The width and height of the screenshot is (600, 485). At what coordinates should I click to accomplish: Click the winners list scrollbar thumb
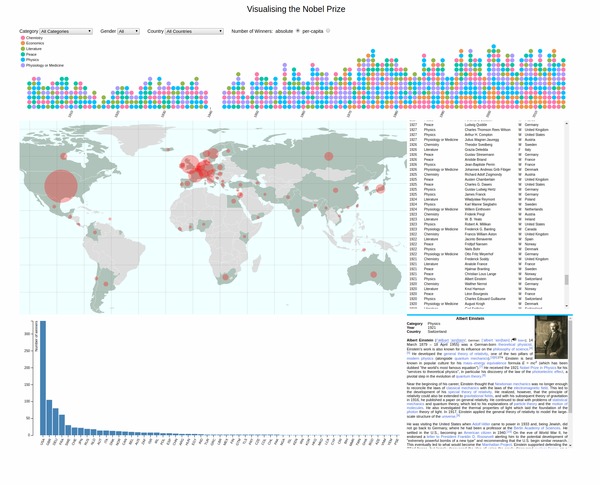[x=566, y=280]
